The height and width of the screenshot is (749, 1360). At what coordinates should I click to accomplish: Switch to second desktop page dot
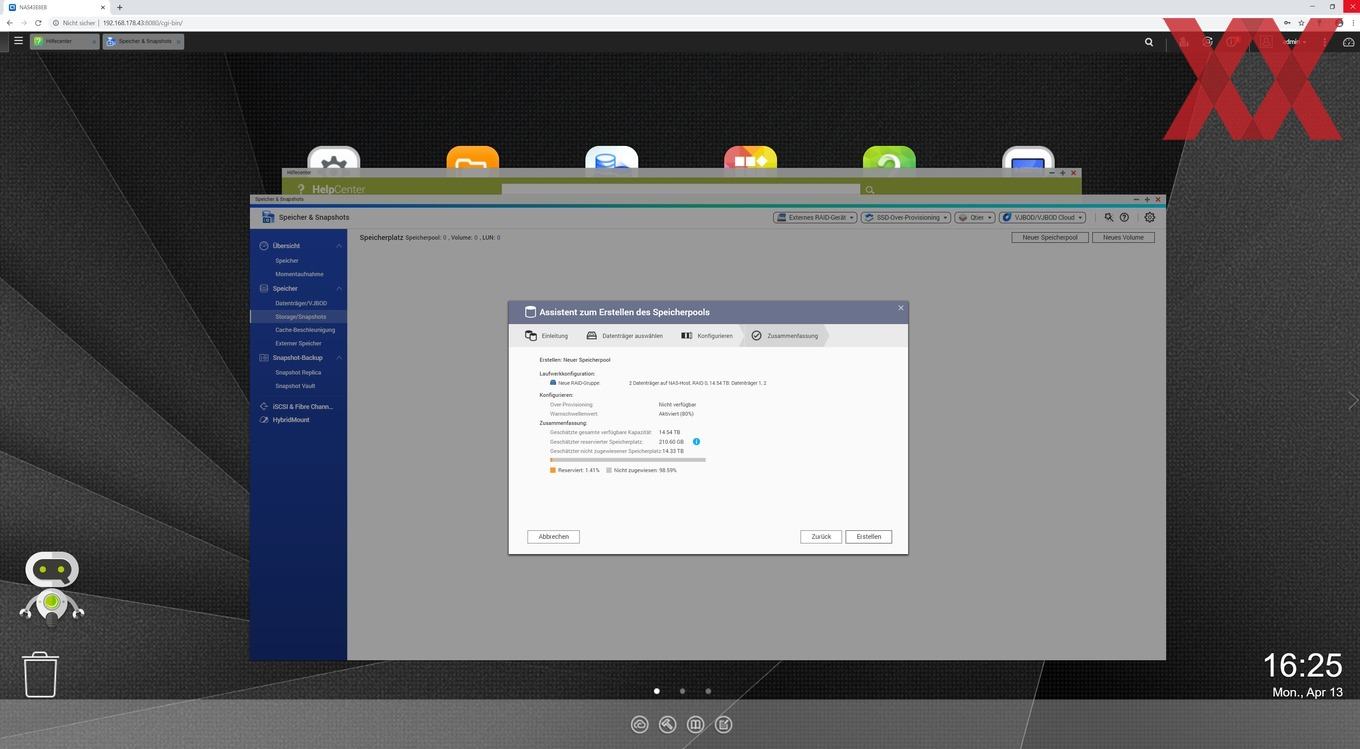tap(682, 691)
